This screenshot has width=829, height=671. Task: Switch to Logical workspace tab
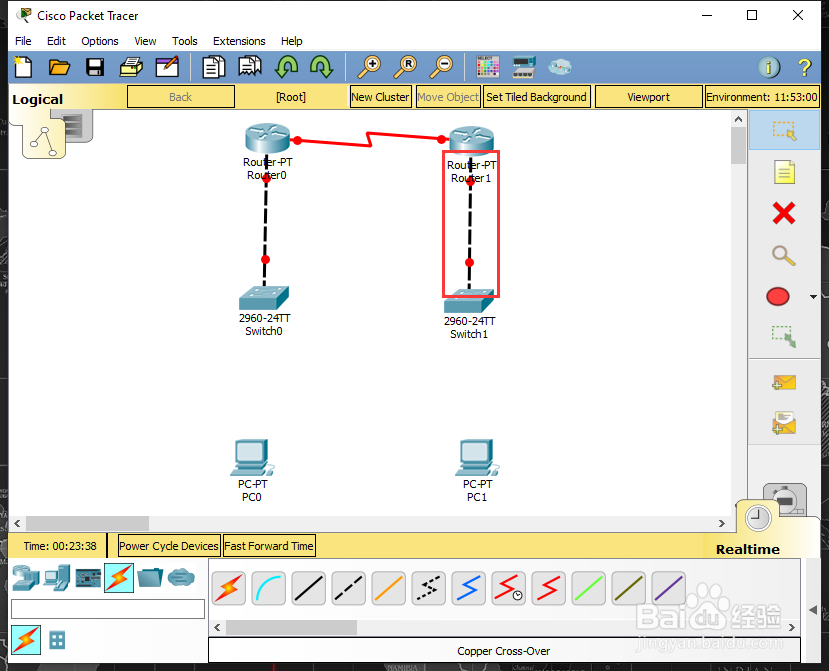pos(38,99)
